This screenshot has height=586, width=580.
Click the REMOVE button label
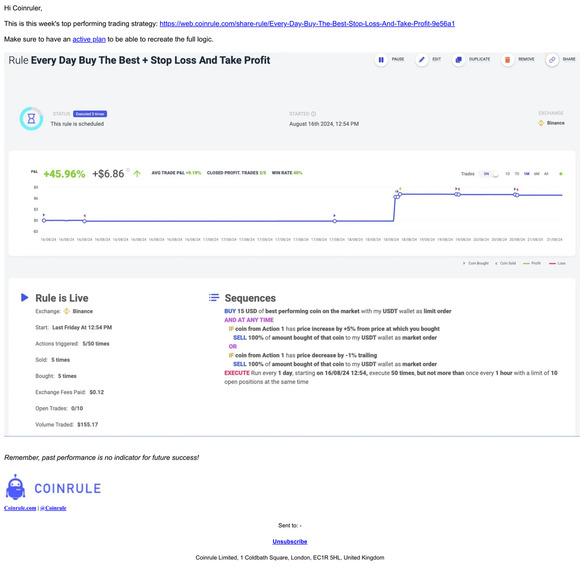coord(526,59)
